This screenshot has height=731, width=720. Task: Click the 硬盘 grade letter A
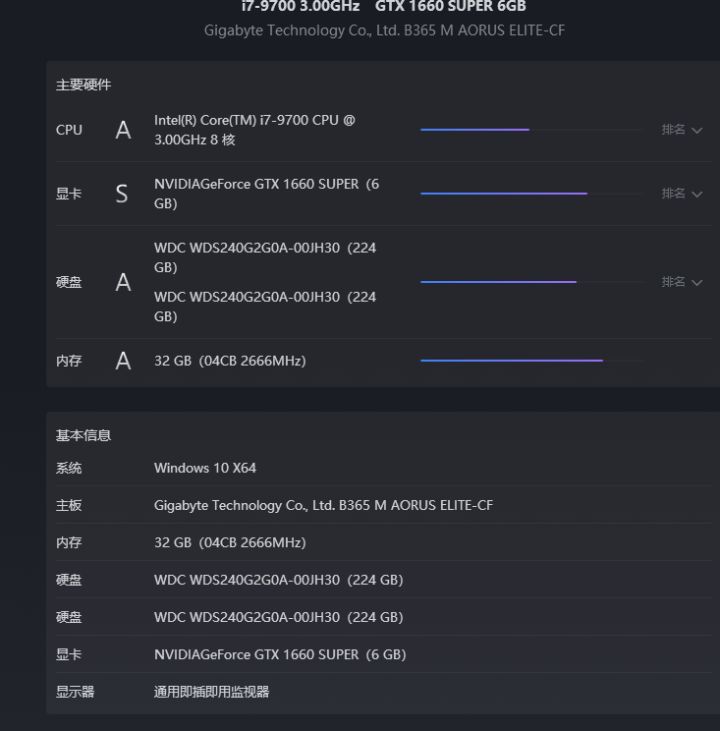[x=123, y=282]
